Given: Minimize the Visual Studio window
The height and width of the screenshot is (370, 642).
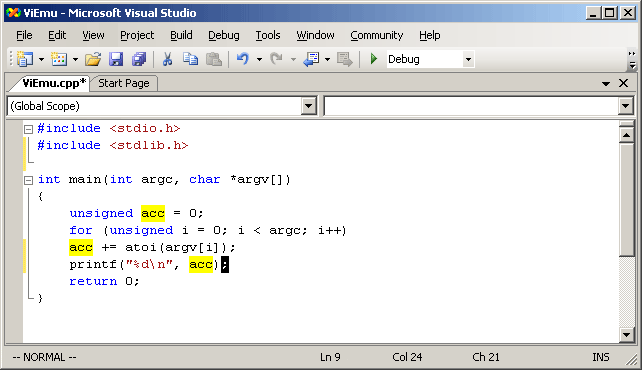Looking at the screenshot, I should click(x=593, y=13).
